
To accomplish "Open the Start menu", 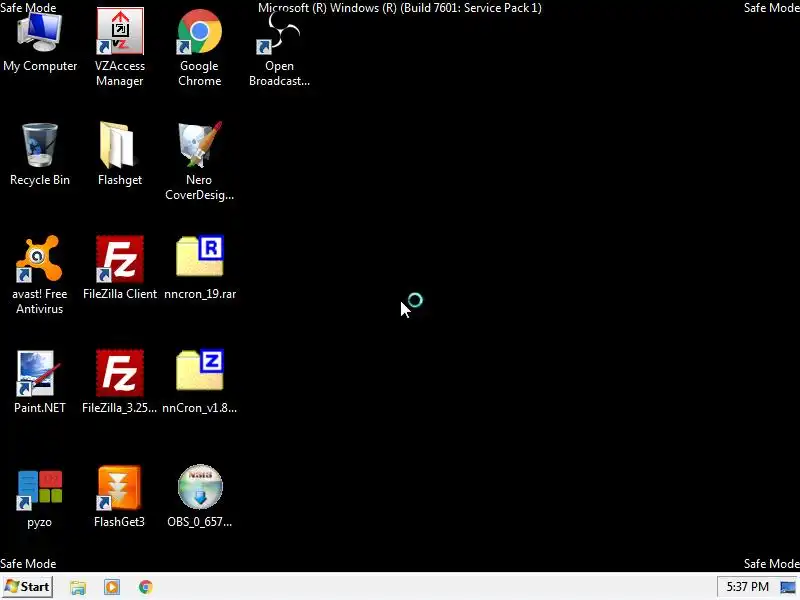I will pyautogui.click(x=27, y=587).
